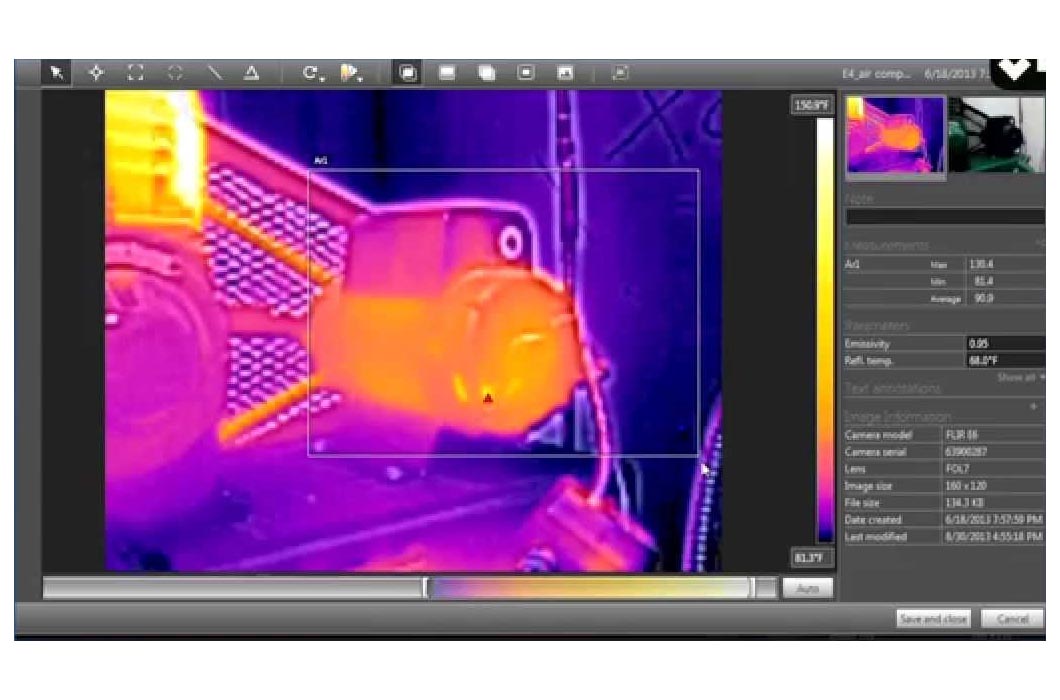This screenshot has width=1060, height=700.
Task: Choose the spot meter crosshair tool
Action: pyautogui.click(x=96, y=73)
